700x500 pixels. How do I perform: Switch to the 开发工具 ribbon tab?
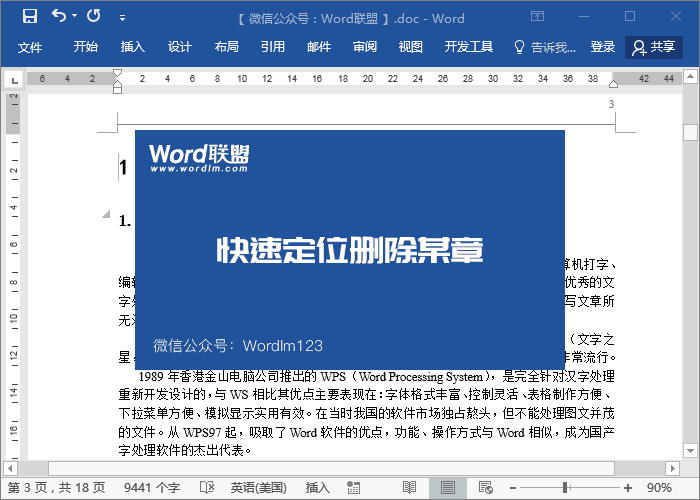pyautogui.click(x=469, y=47)
